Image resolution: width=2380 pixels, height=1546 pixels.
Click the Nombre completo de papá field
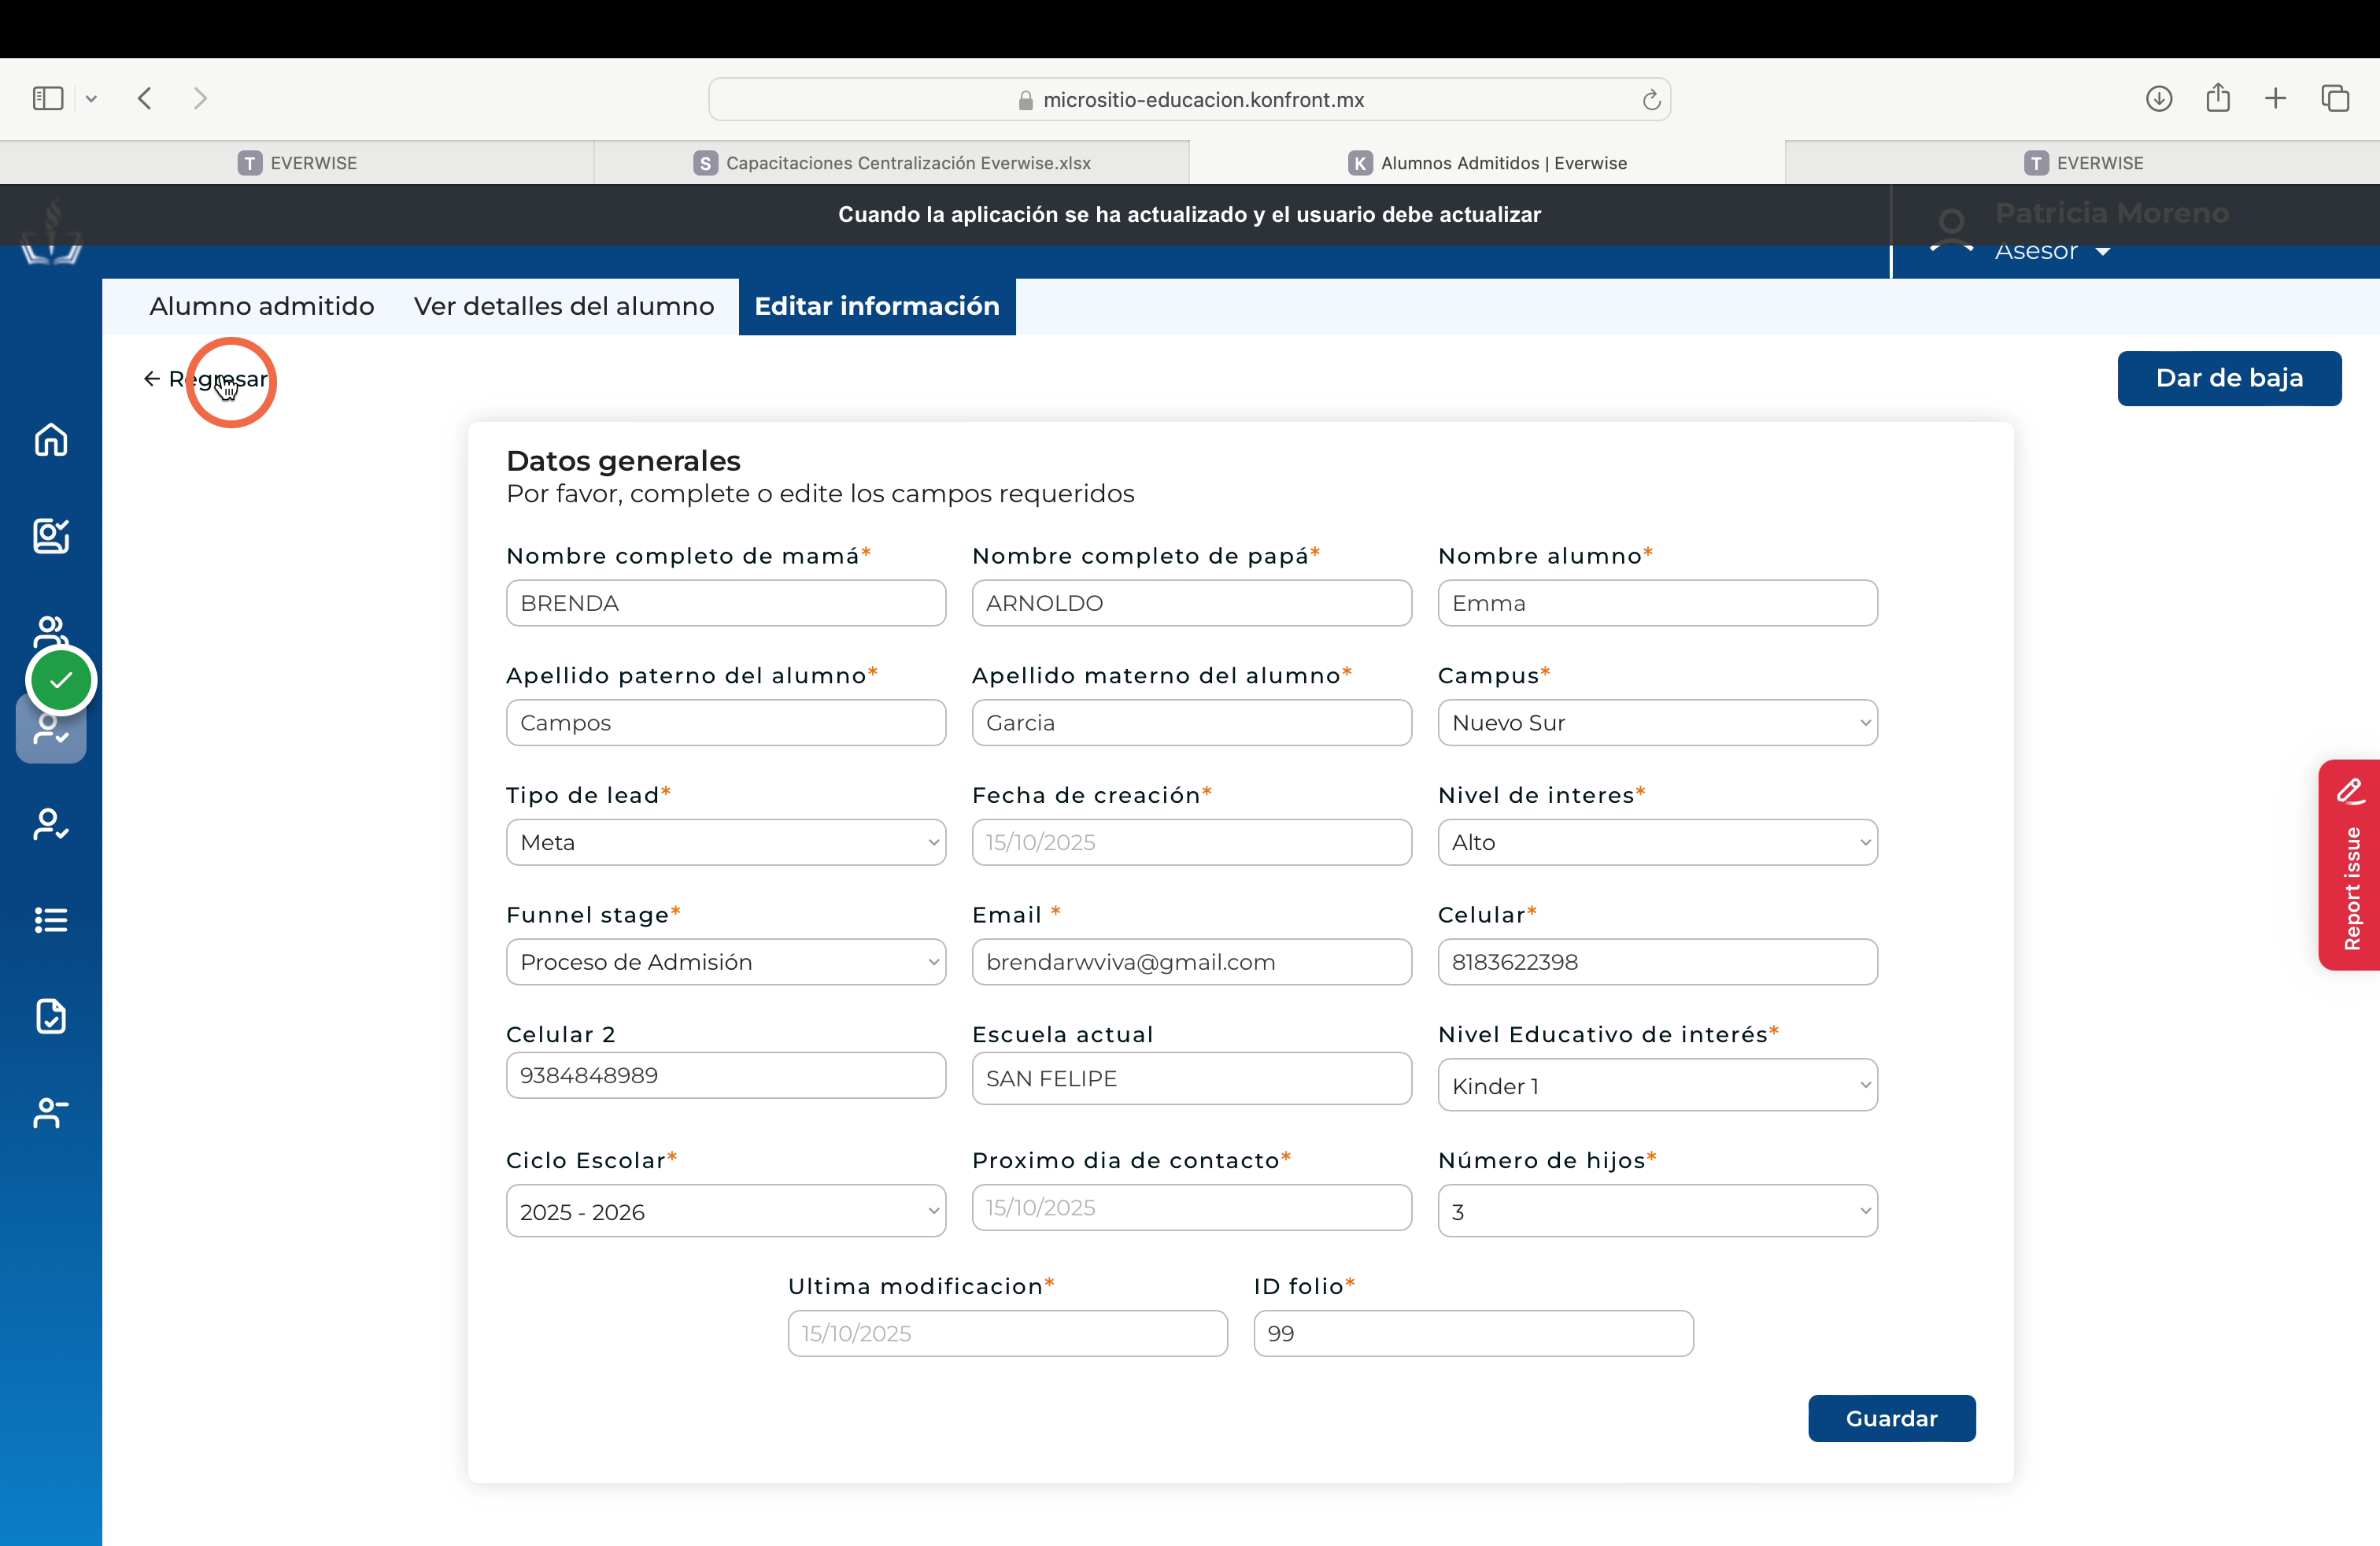click(1191, 603)
